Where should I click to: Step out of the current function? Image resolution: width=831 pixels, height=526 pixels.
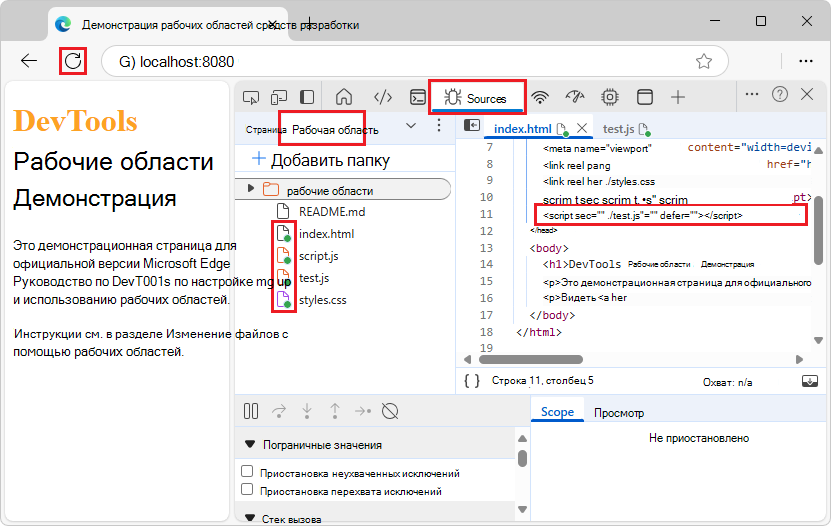335,411
